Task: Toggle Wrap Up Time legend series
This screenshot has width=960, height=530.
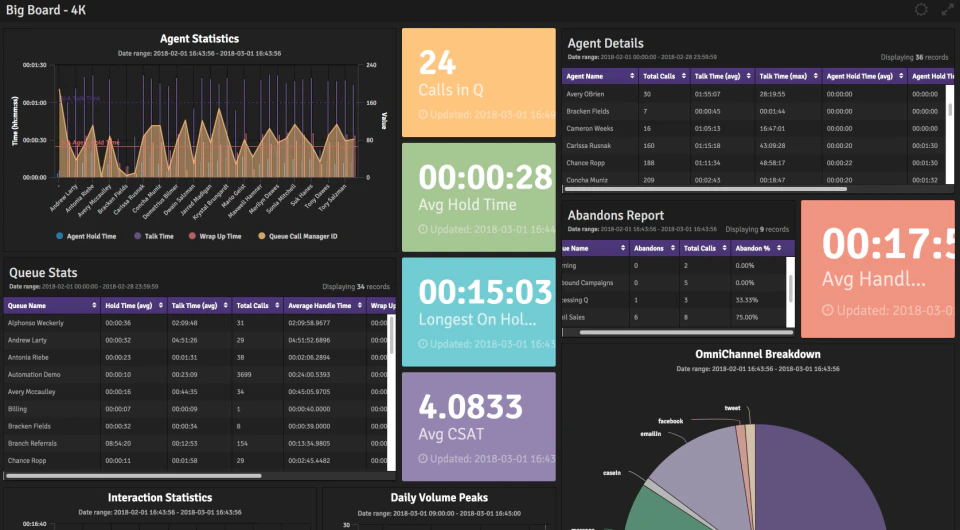Action: (x=215, y=236)
